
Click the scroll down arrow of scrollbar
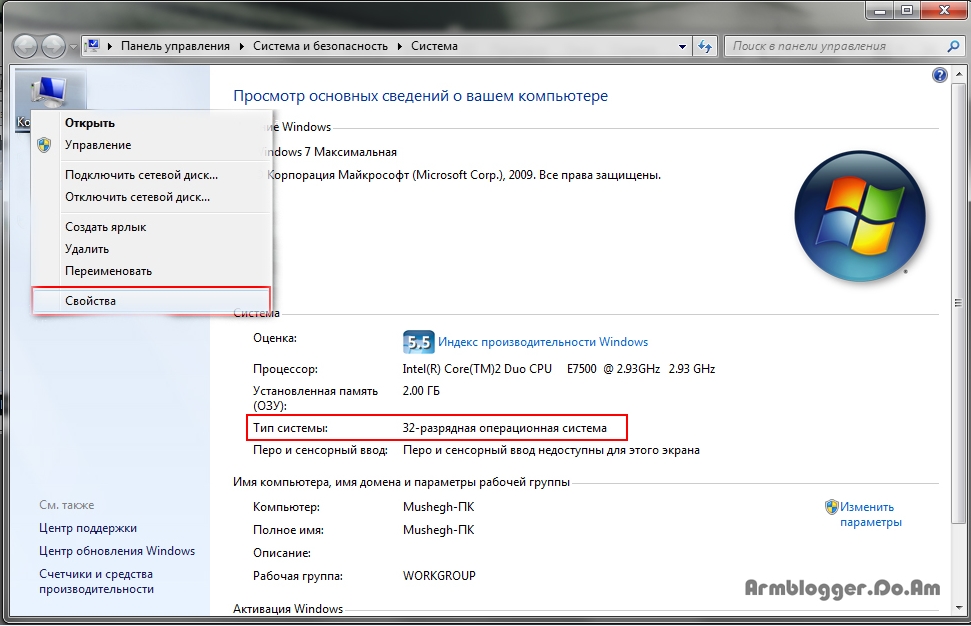point(959,607)
